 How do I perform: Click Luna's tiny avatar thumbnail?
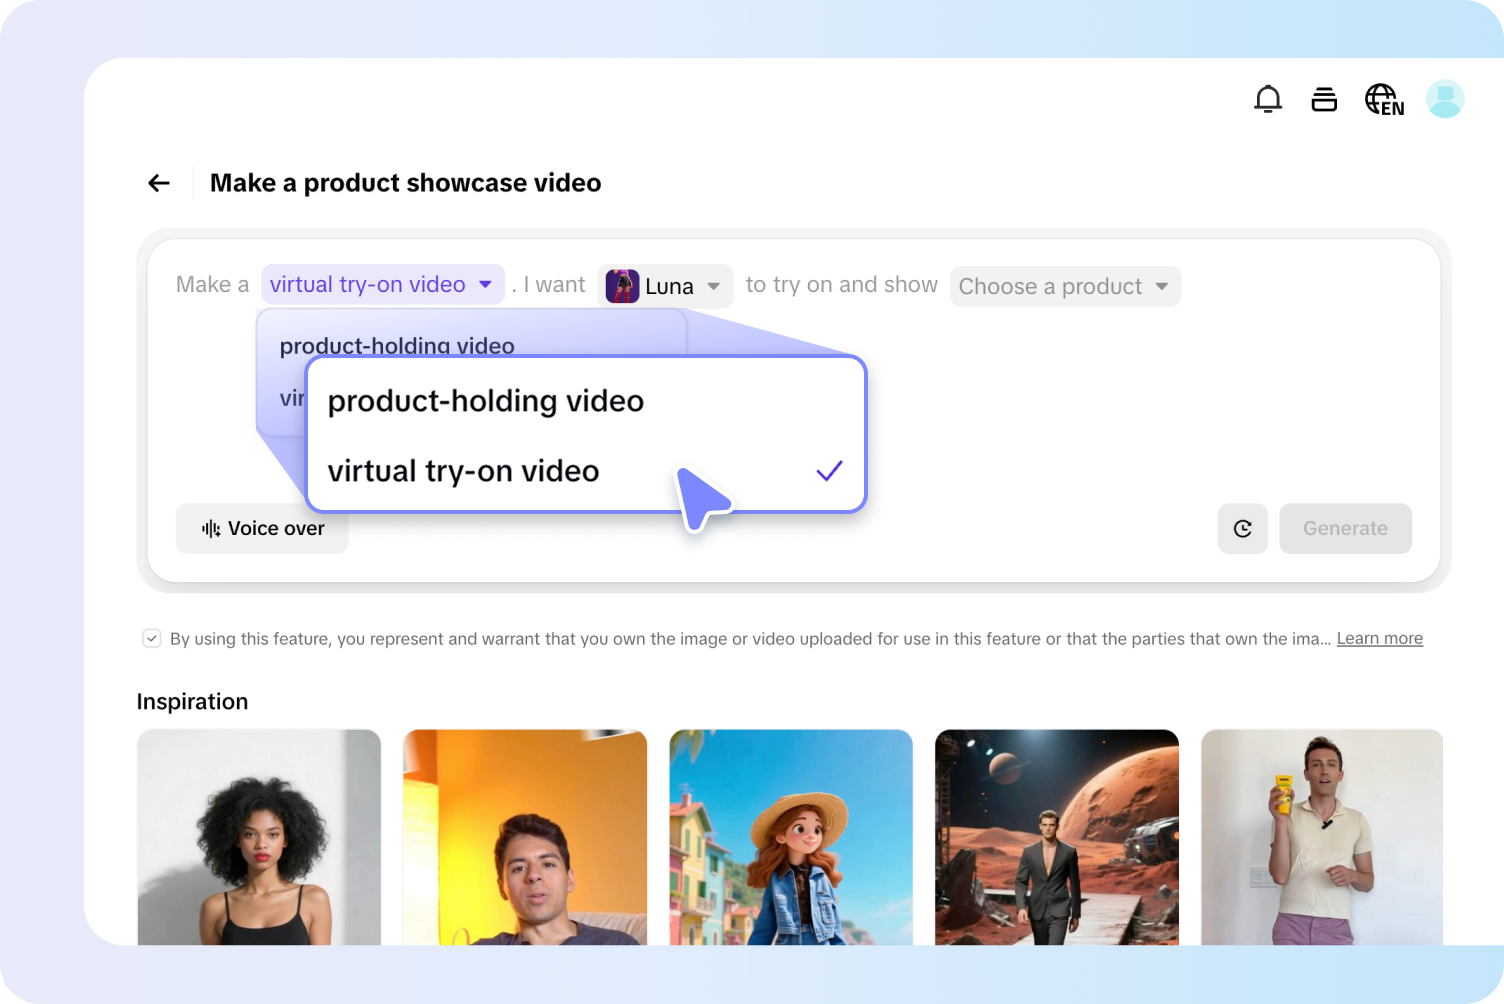(x=623, y=286)
